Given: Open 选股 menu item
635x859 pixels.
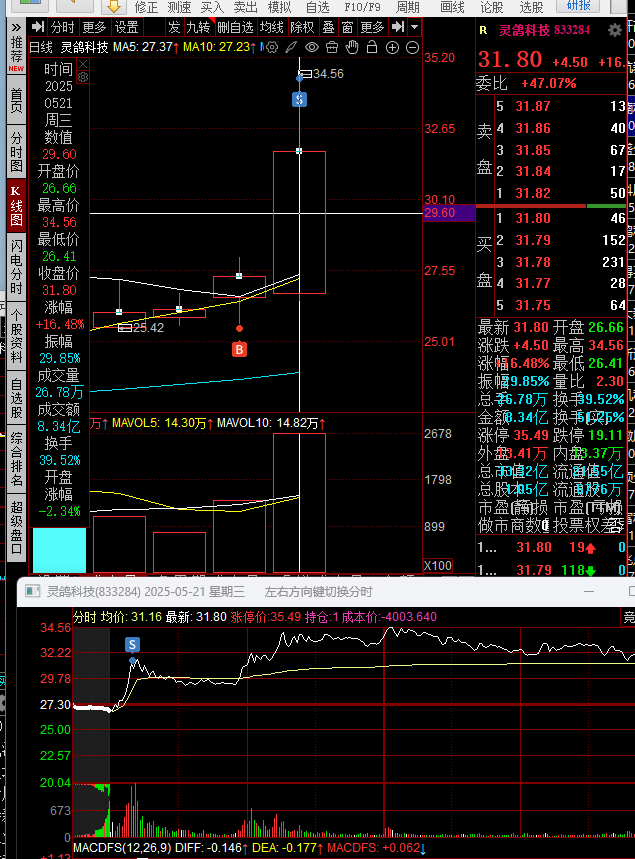Looking at the screenshot, I should pos(531,7).
